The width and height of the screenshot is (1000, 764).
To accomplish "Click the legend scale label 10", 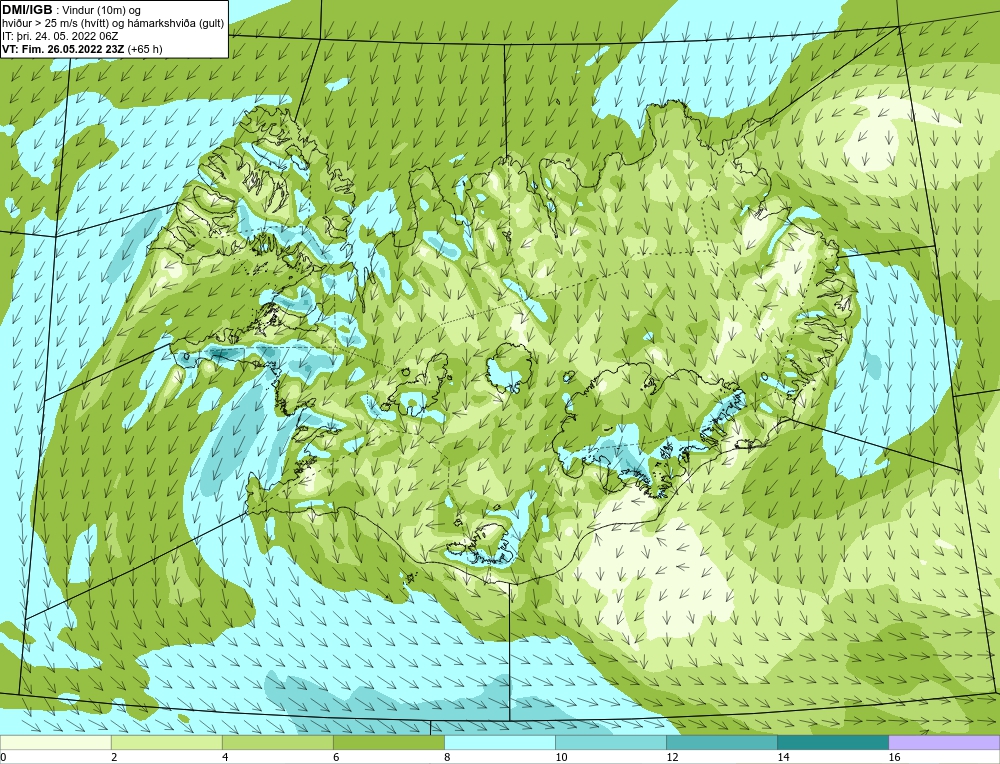I will (561, 757).
